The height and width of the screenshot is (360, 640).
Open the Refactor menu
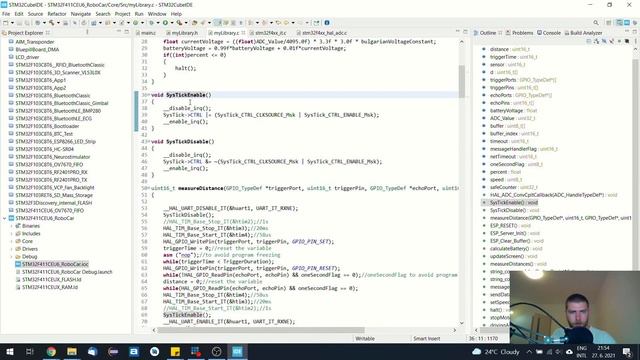pyautogui.click(x=57, y=13)
